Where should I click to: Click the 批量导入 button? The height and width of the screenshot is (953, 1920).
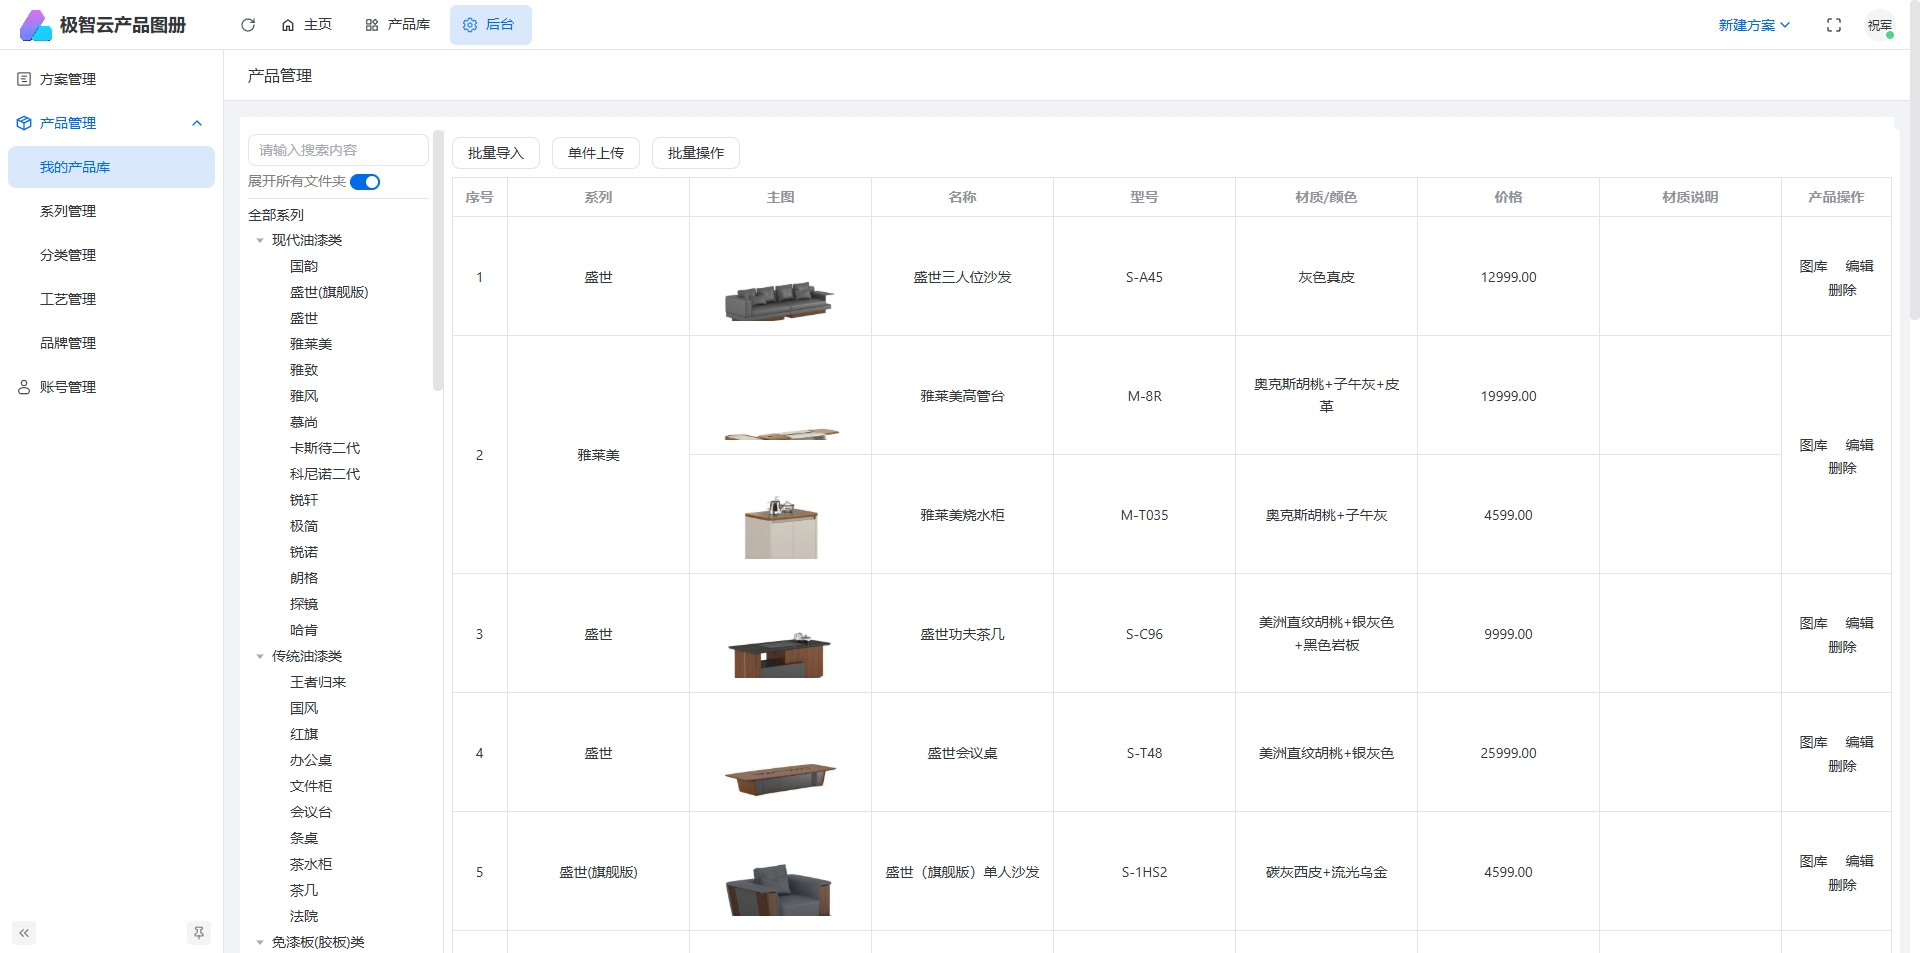[496, 153]
